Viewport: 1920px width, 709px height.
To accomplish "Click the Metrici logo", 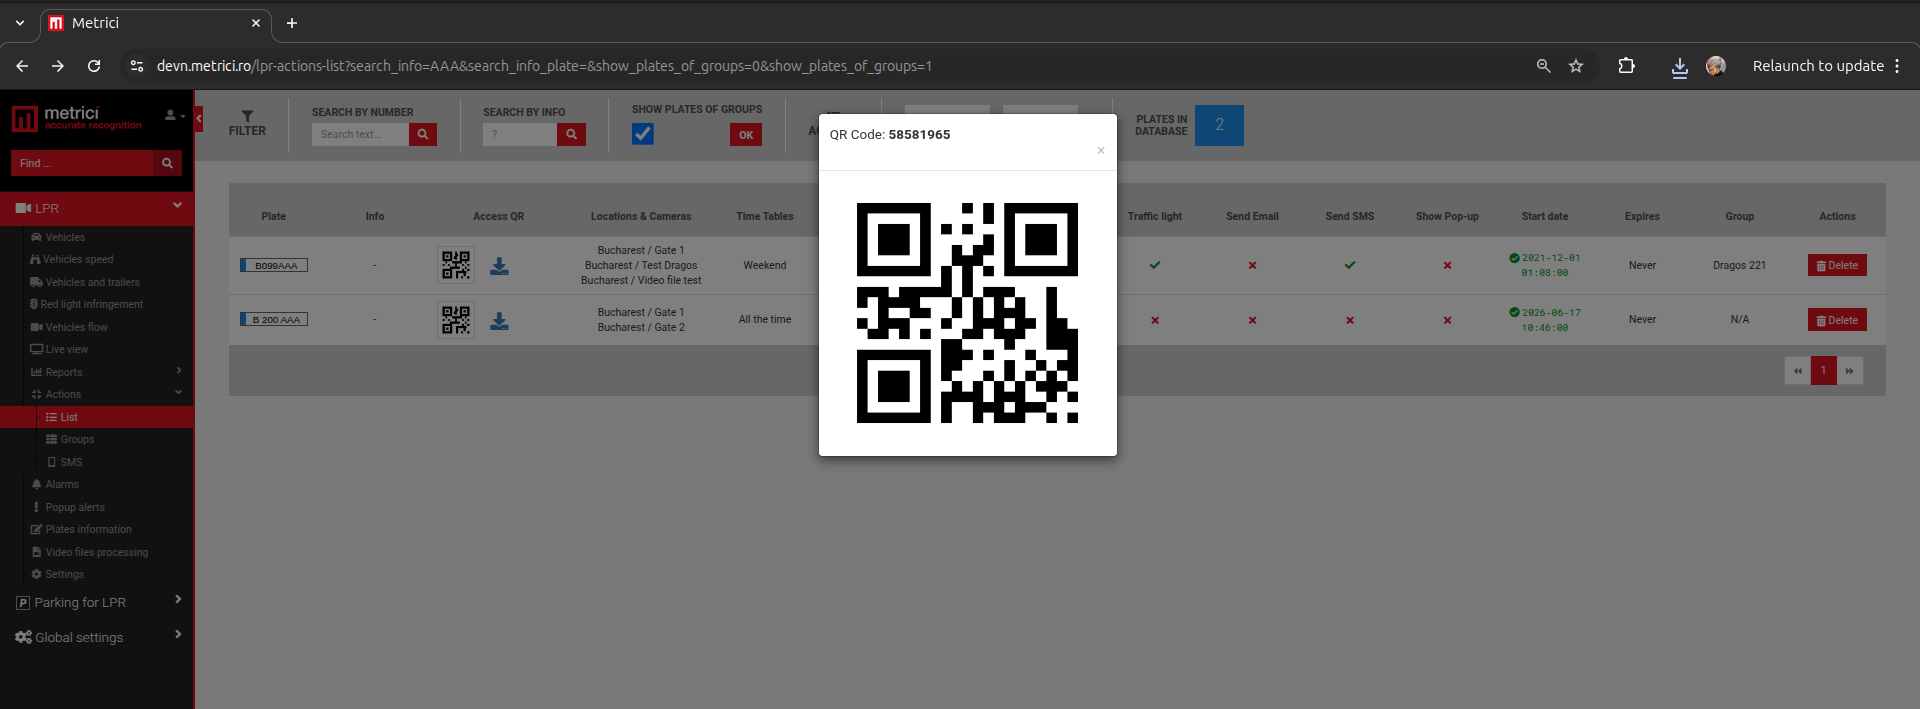I will (76, 118).
